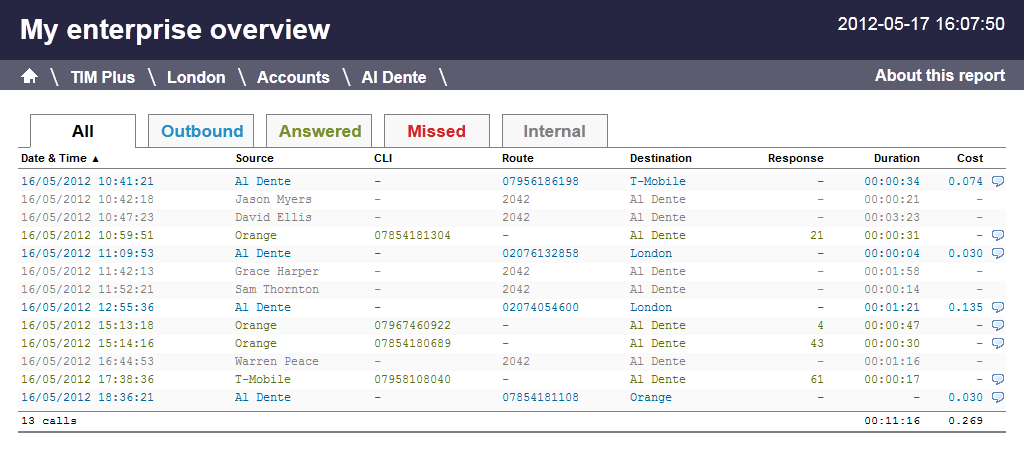1024x454 pixels.
Task: Go to London in breadcrumb
Action: click(196, 77)
